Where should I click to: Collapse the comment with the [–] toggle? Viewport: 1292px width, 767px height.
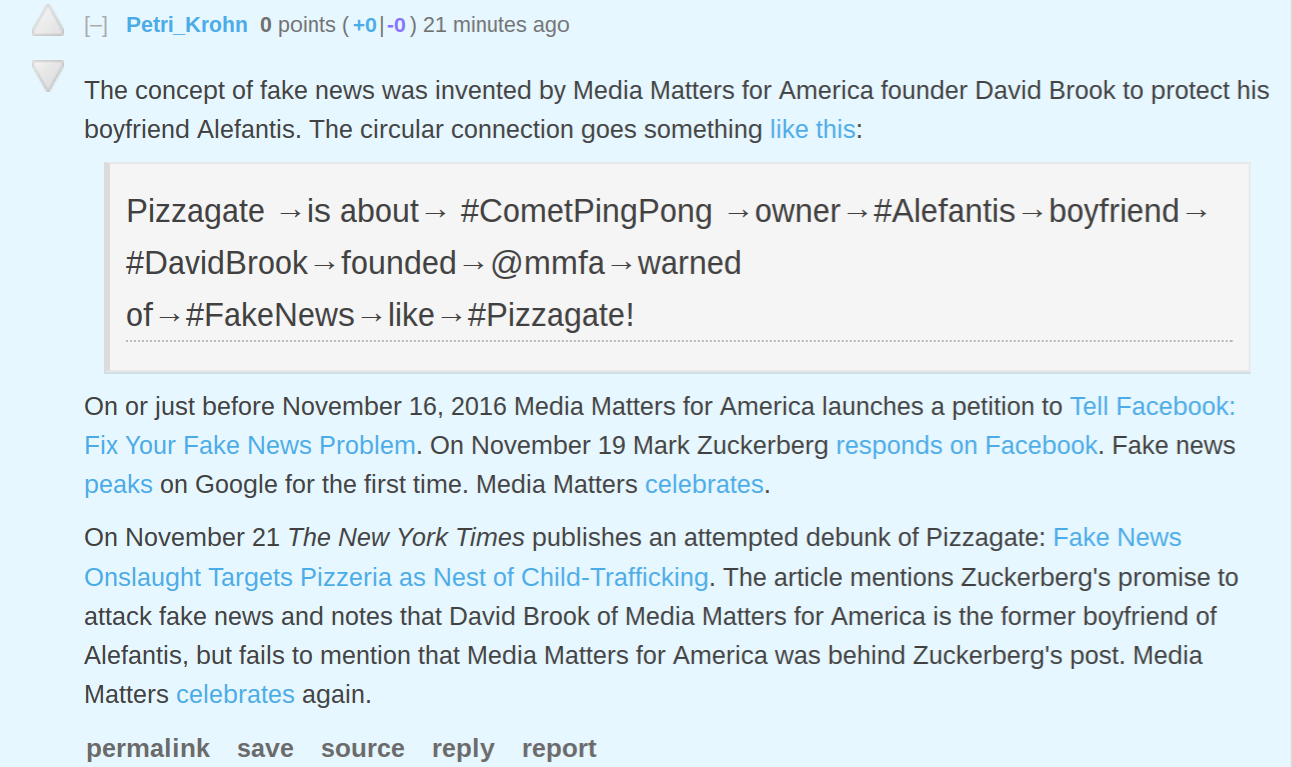click(96, 25)
